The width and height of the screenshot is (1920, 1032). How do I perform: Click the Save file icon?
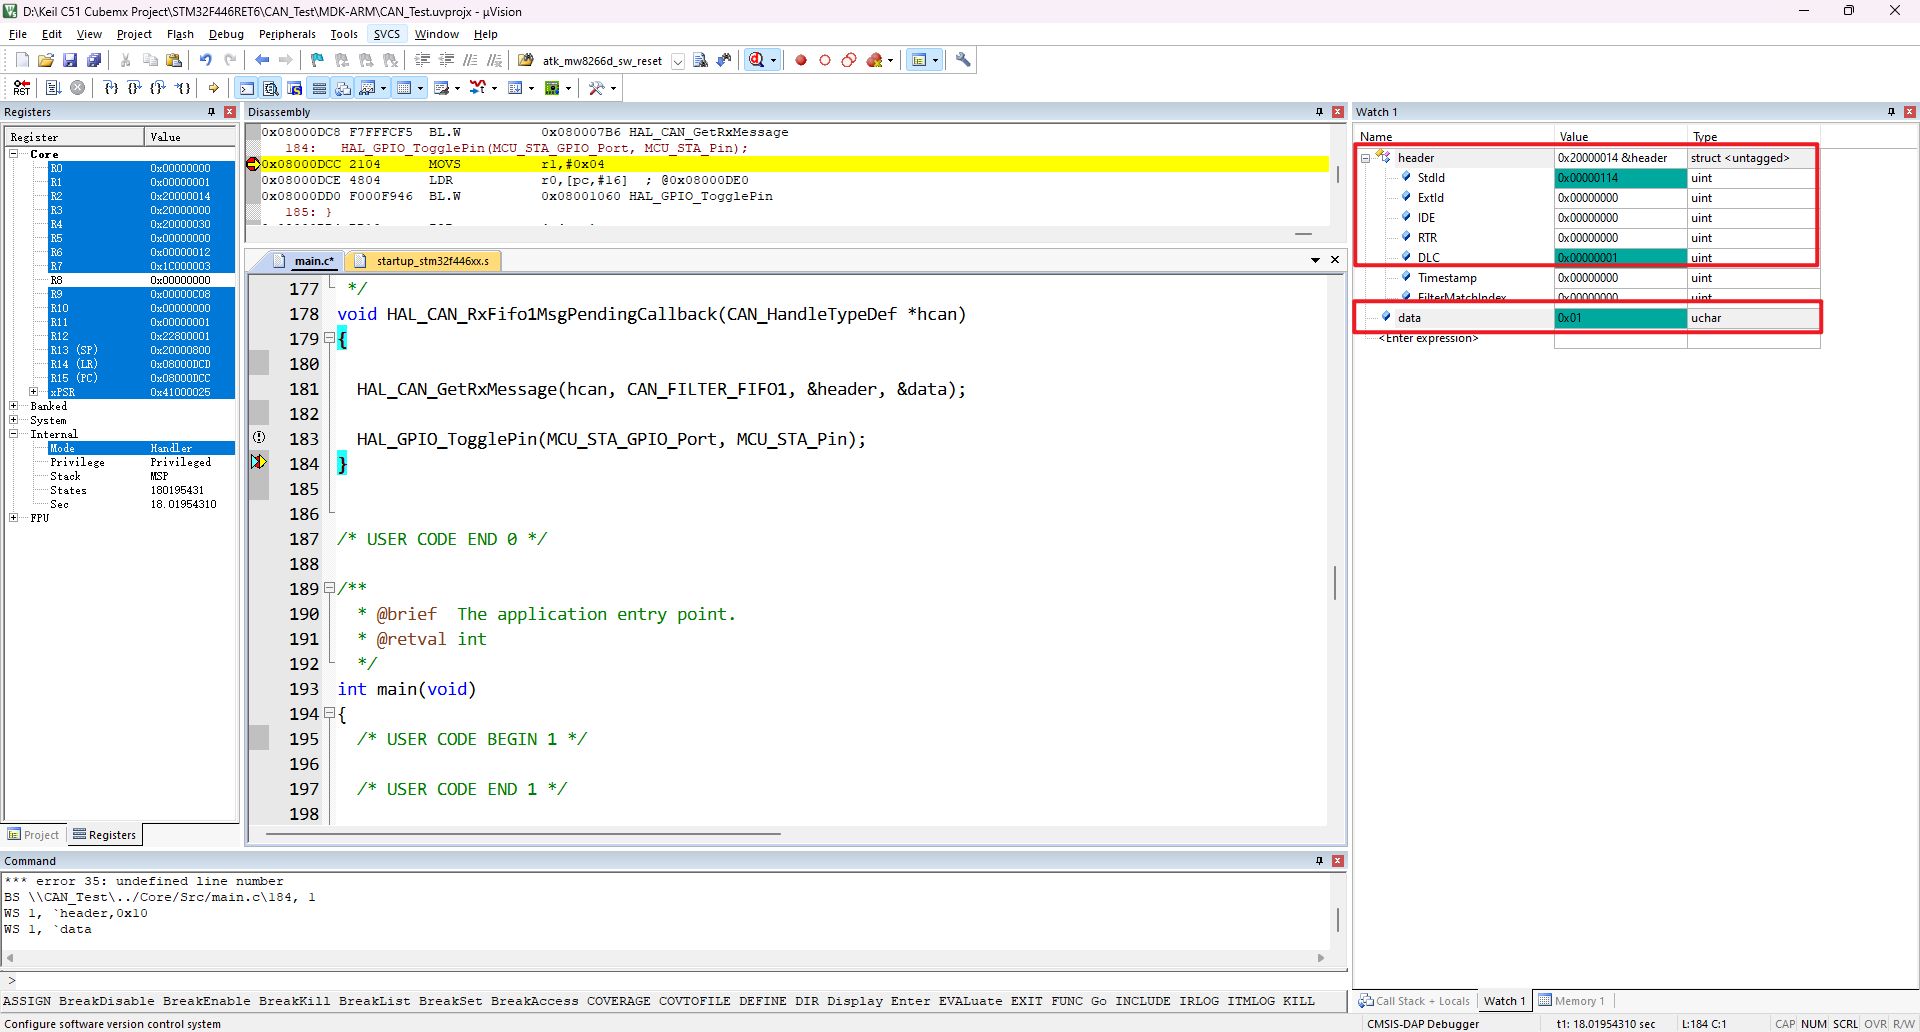click(x=70, y=60)
